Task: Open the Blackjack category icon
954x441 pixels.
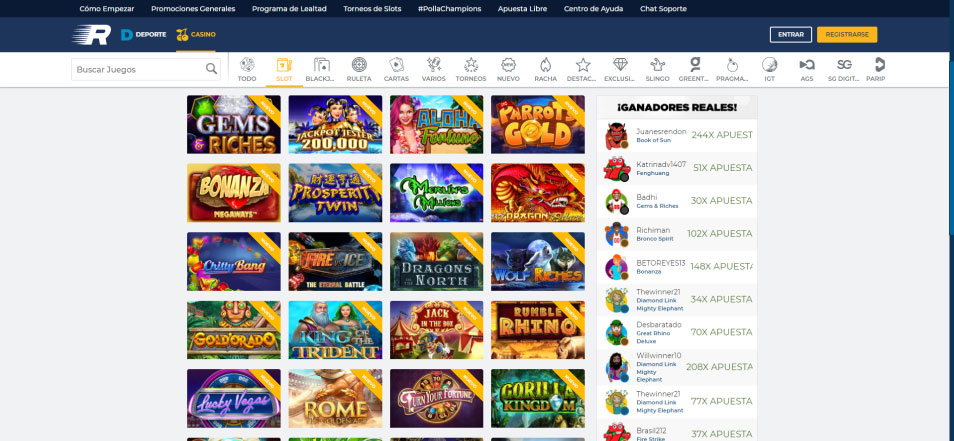Action: point(321,65)
